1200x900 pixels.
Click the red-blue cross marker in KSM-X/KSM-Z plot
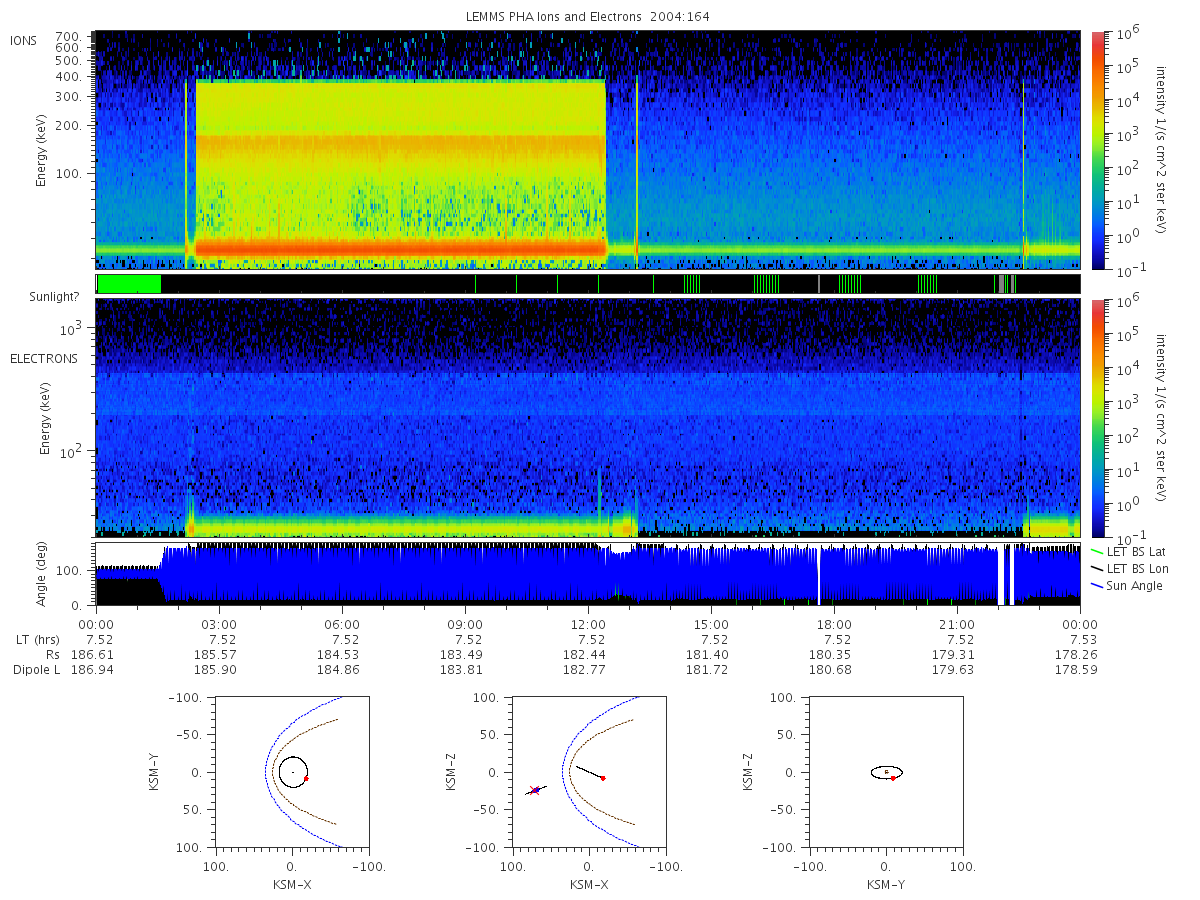(536, 790)
